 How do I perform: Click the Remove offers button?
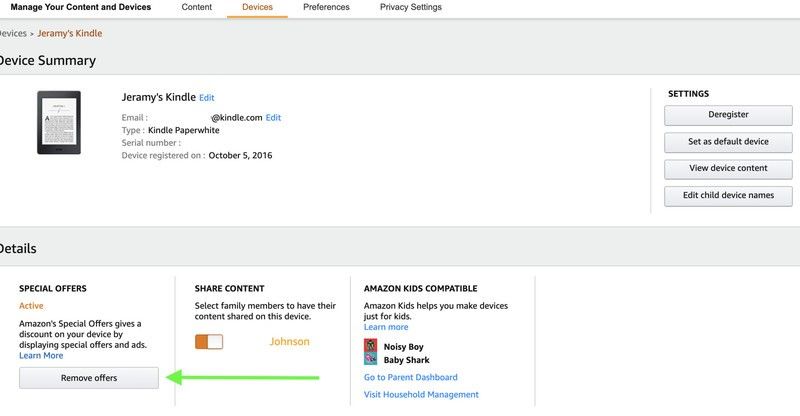coord(89,378)
